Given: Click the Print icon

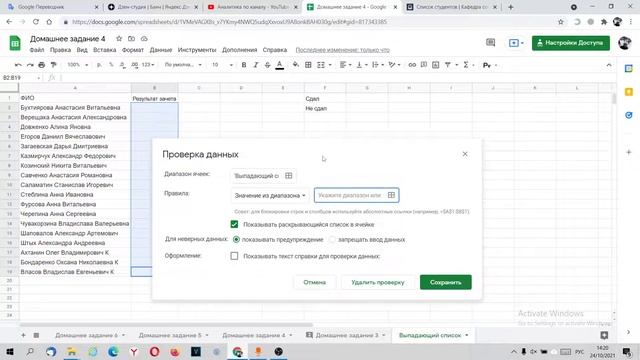Looking at the screenshot, I should click(x=42, y=65).
